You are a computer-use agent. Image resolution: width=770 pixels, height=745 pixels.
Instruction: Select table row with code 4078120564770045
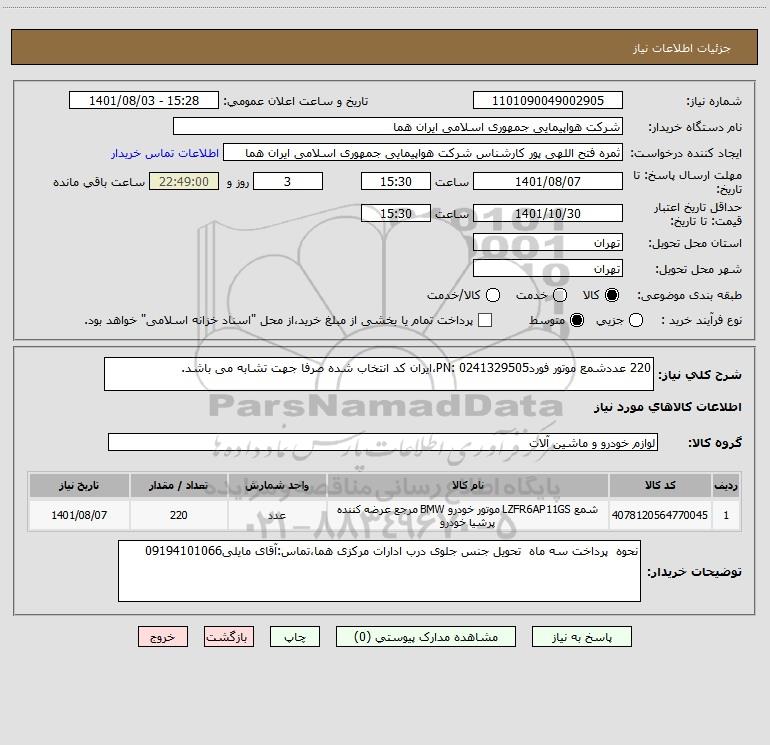coord(384,515)
